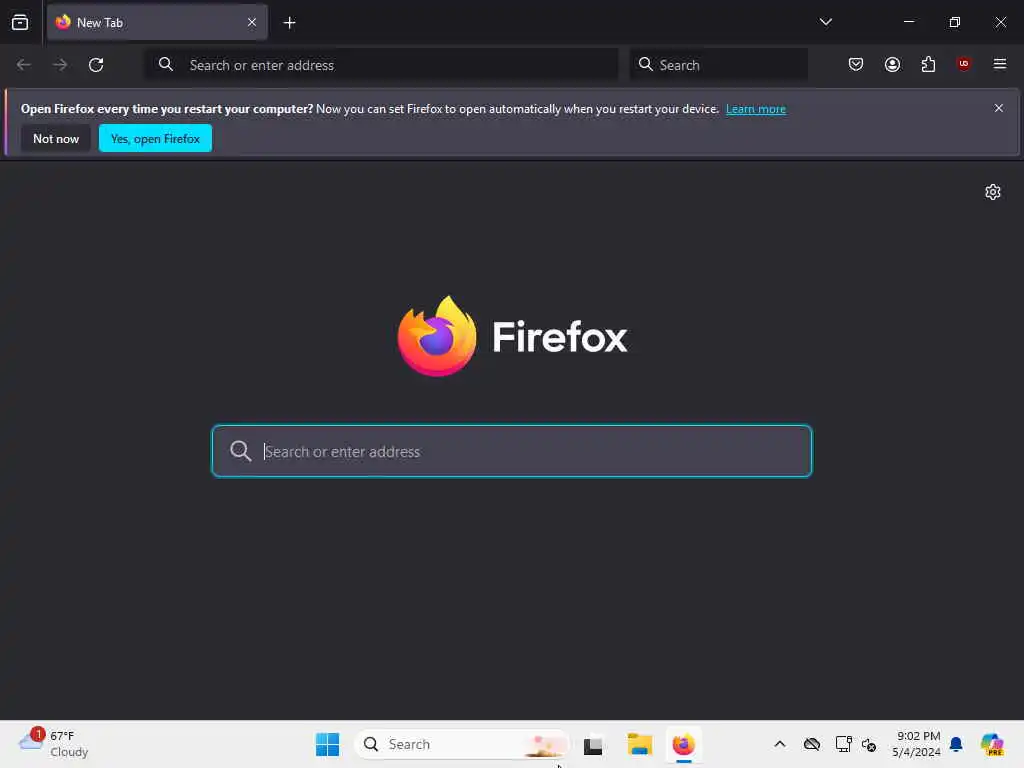Image resolution: width=1024 pixels, height=768 pixels.
Task: Restore down the Firefox window
Action: [x=955, y=22]
